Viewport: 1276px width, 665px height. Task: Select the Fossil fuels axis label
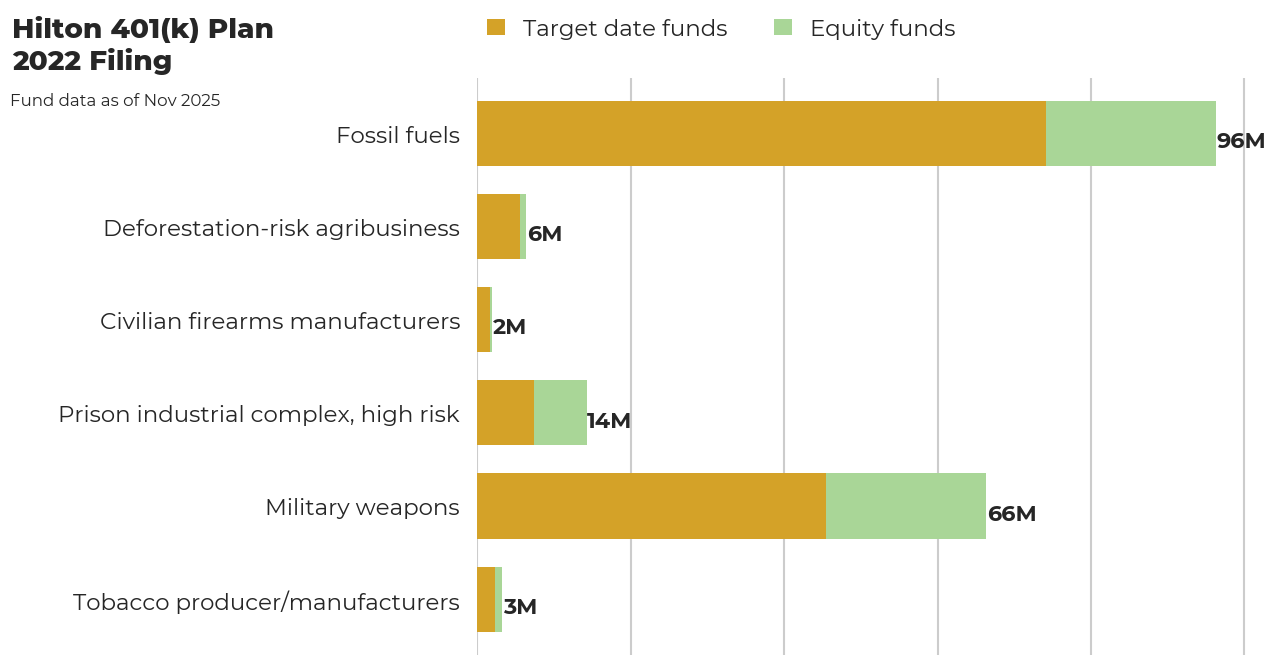point(399,135)
